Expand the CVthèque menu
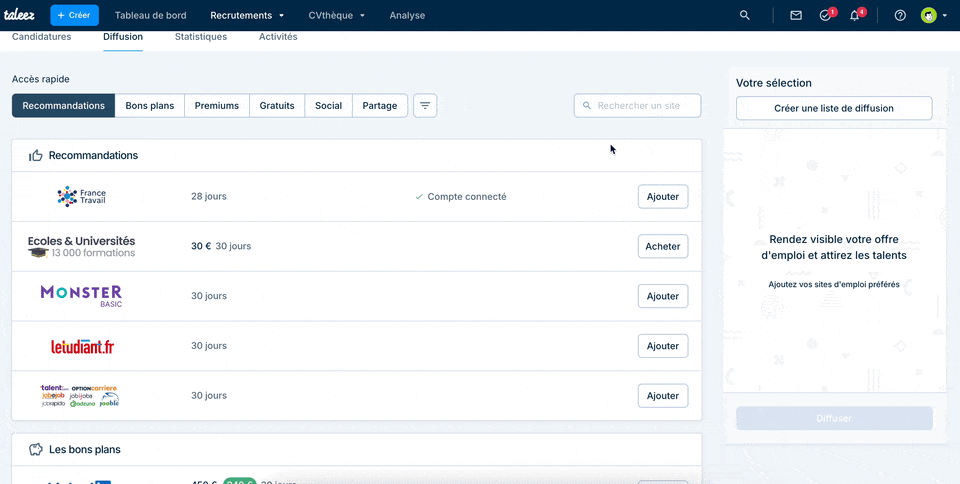Image resolution: width=960 pixels, height=484 pixels. 337,15
